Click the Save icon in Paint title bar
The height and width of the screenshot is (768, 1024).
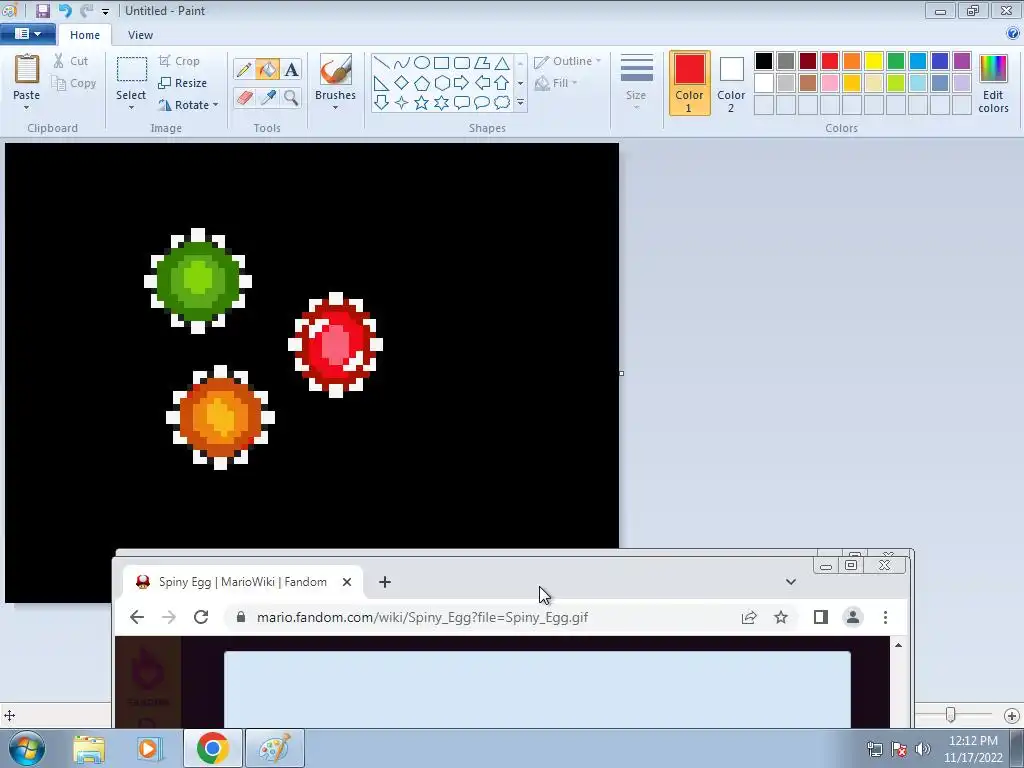42,10
